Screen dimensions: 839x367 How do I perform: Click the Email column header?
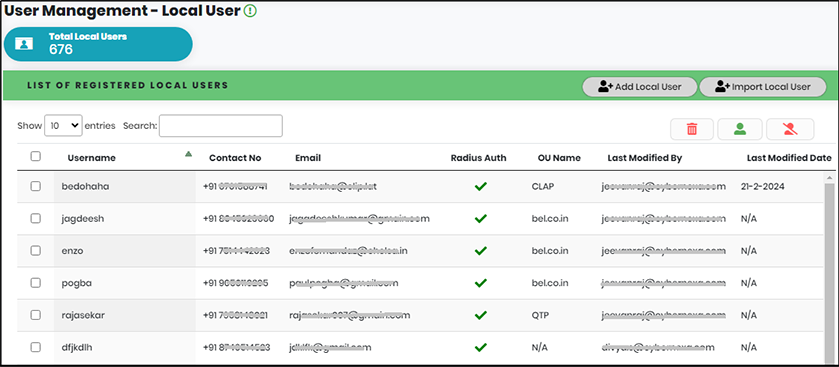[x=308, y=158]
